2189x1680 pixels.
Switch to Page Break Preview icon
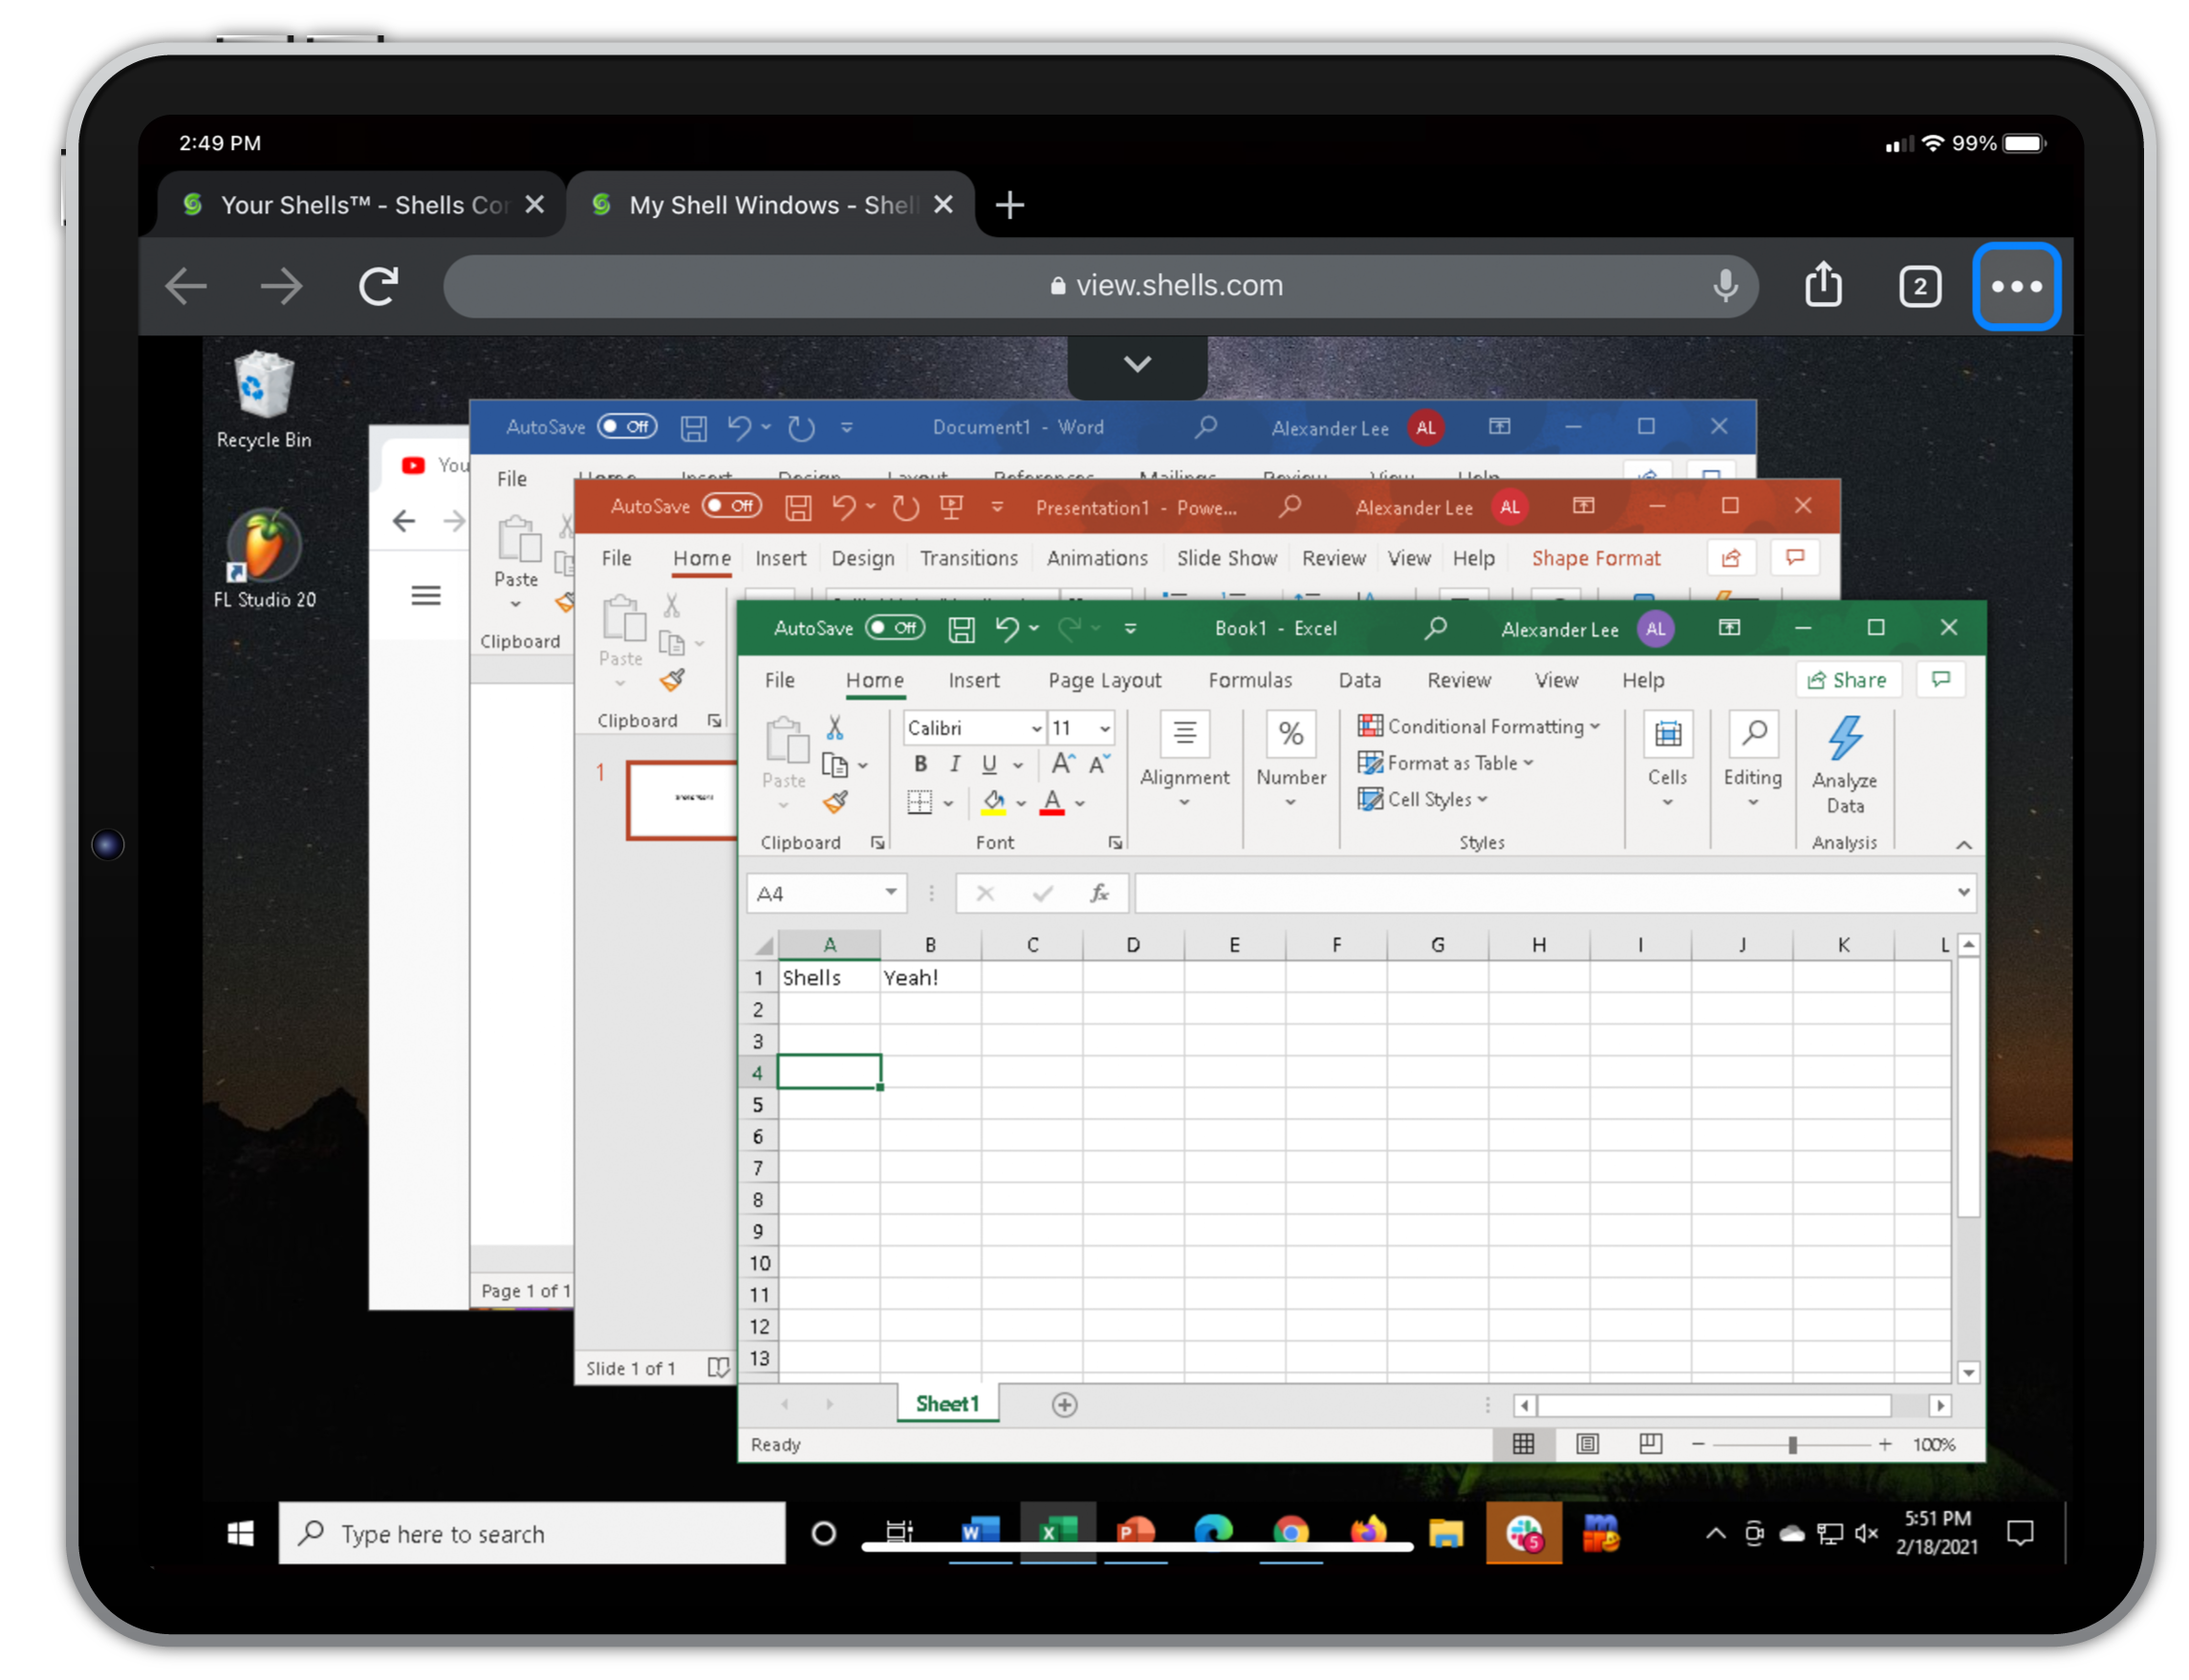(x=1650, y=1444)
